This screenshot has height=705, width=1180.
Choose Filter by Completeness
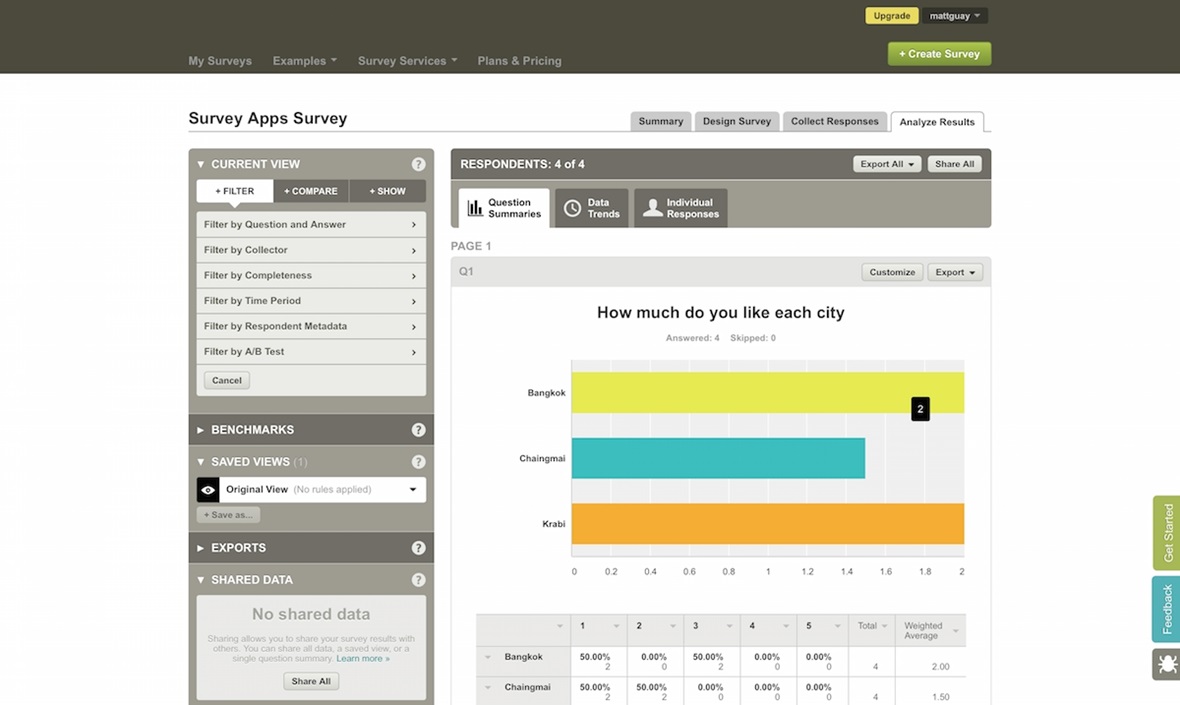311,275
